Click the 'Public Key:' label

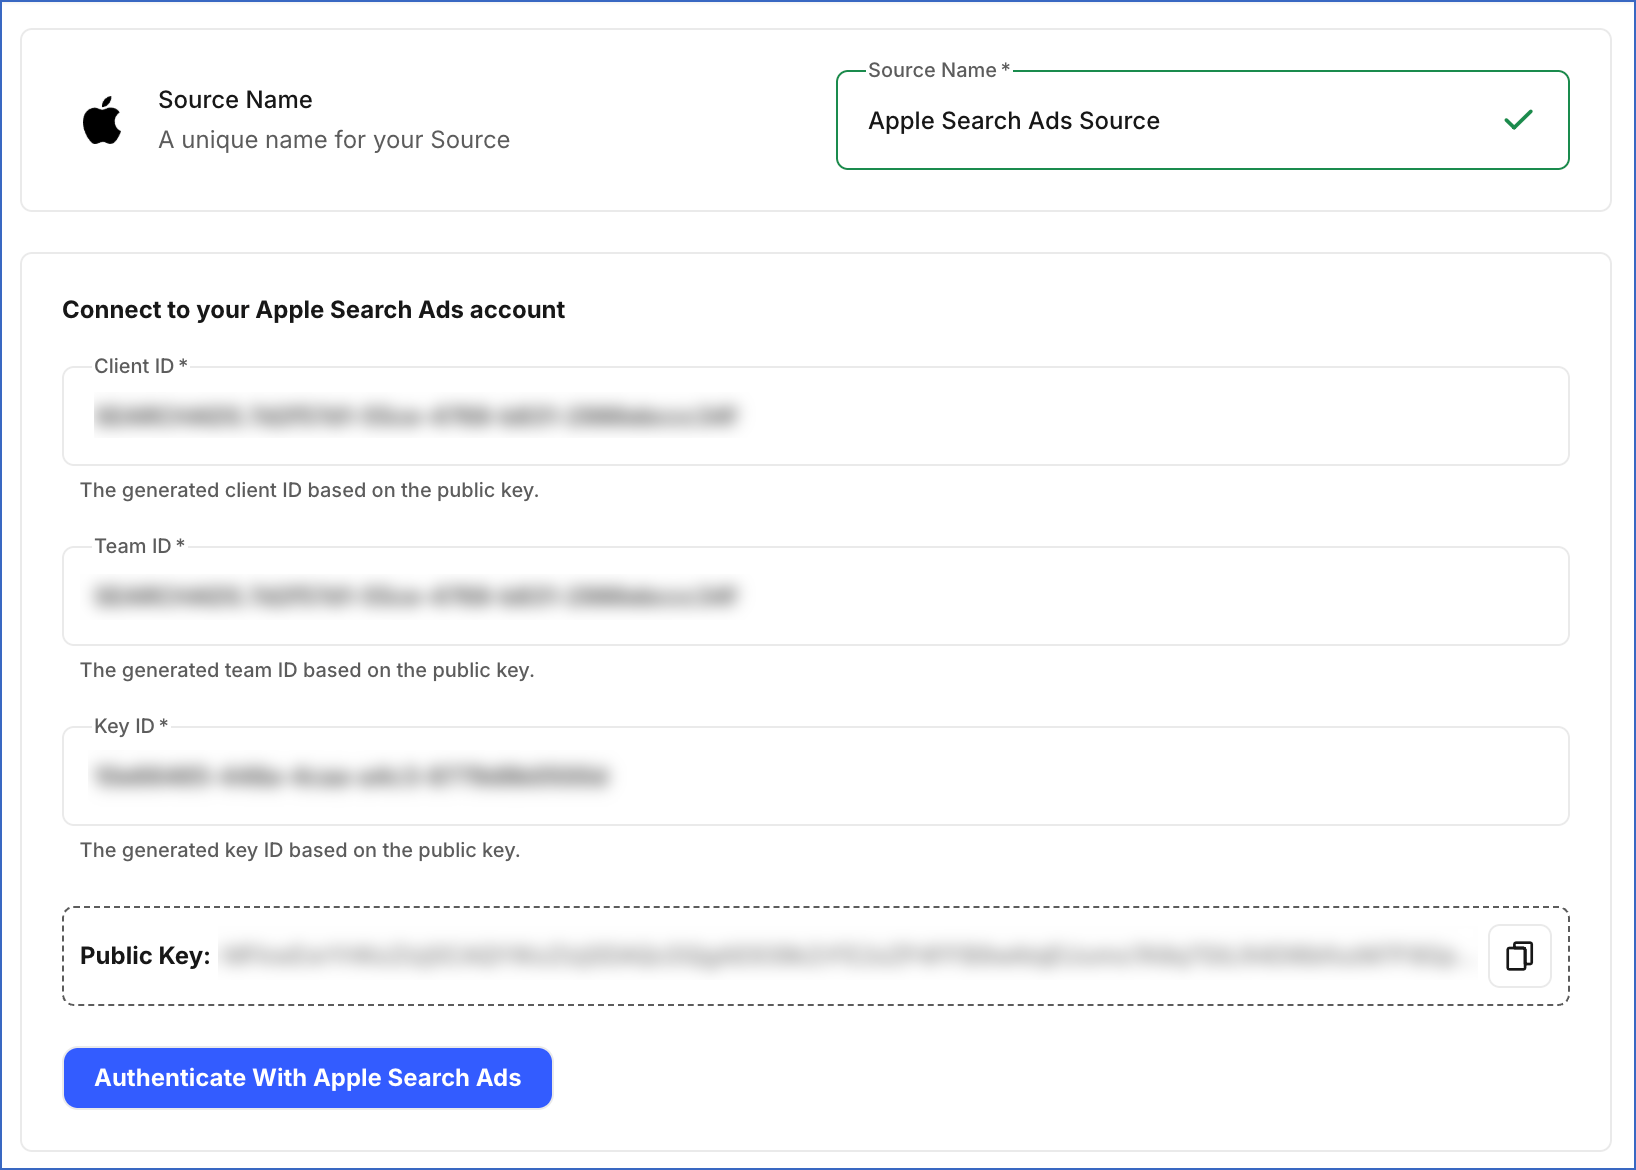[x=145, y=956]
